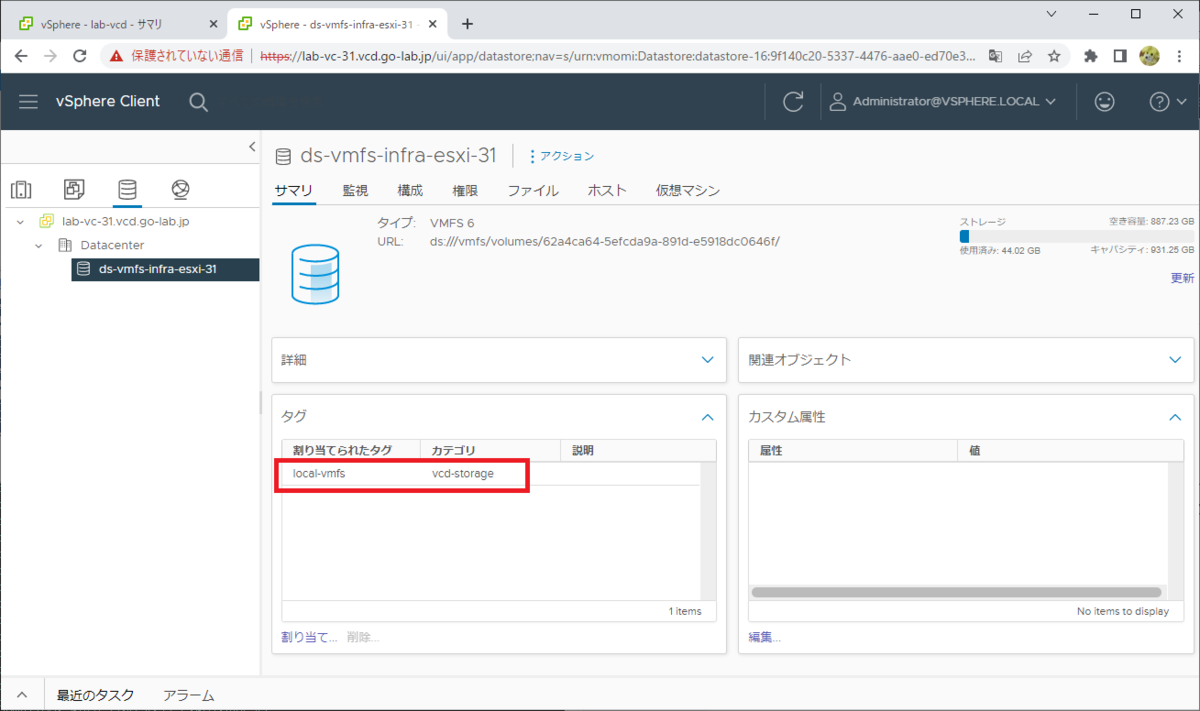Open the browser extensions puzzle icon
Image resolution: width=1200 pixels, height=711 pixels.
tap(1090, 56)
